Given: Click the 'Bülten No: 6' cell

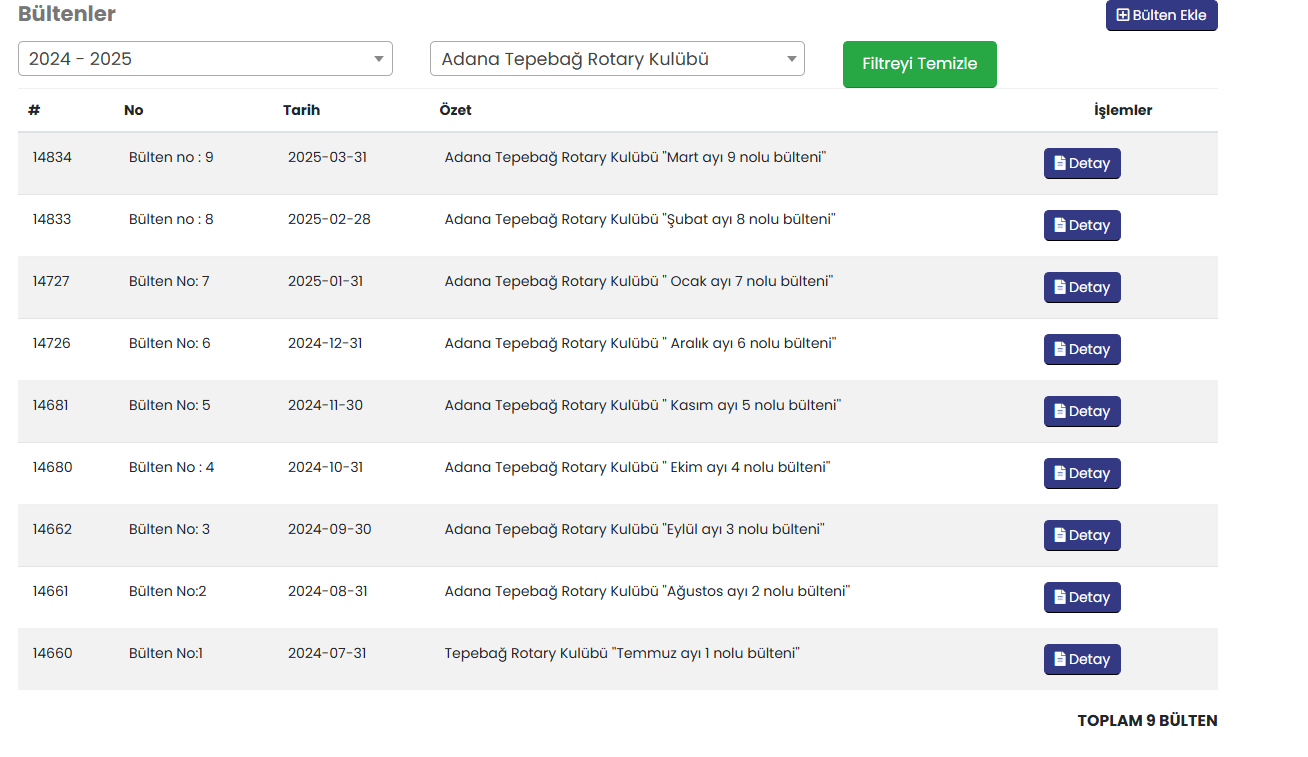Looking at the screenshot, I should 170,343.
